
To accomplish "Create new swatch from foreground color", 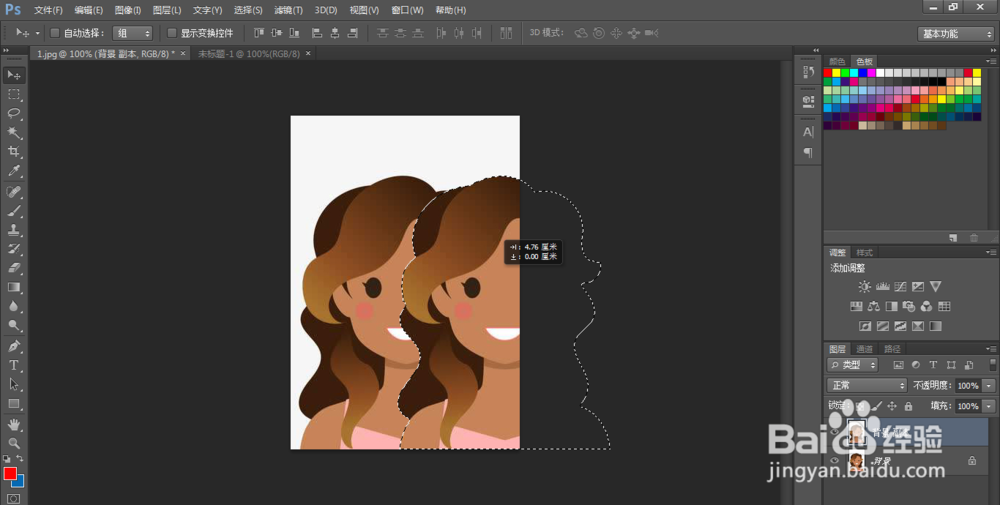I will coord(953,238).
